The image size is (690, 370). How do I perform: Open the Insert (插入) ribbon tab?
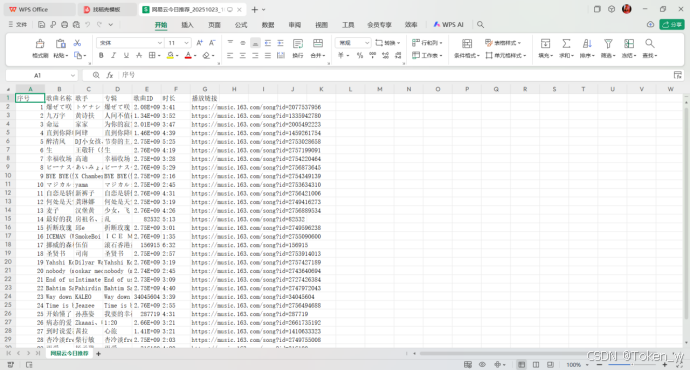click(187, 25)
